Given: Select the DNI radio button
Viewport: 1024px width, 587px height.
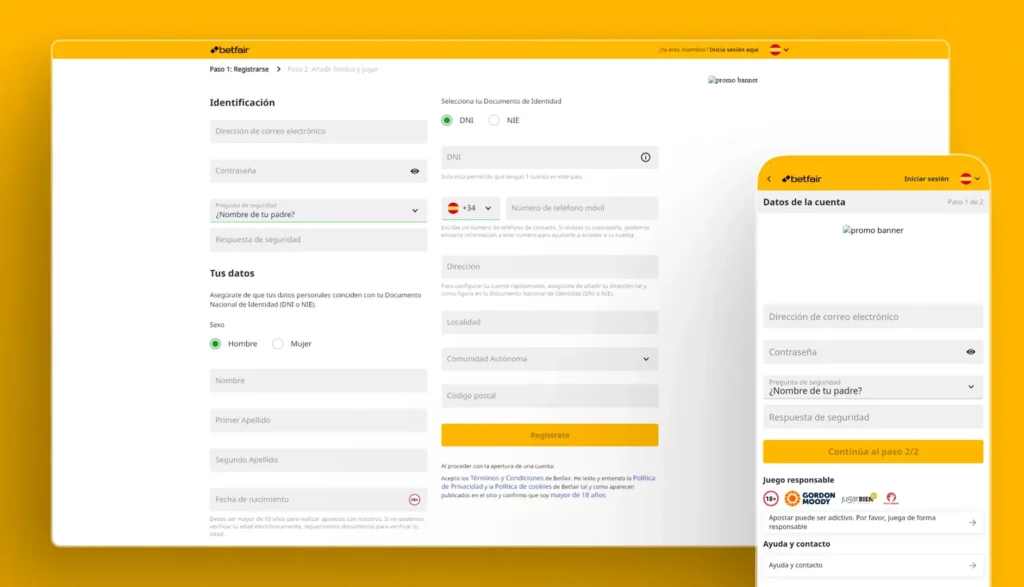Looking at the screenshot, I should (x=447, y=120).
